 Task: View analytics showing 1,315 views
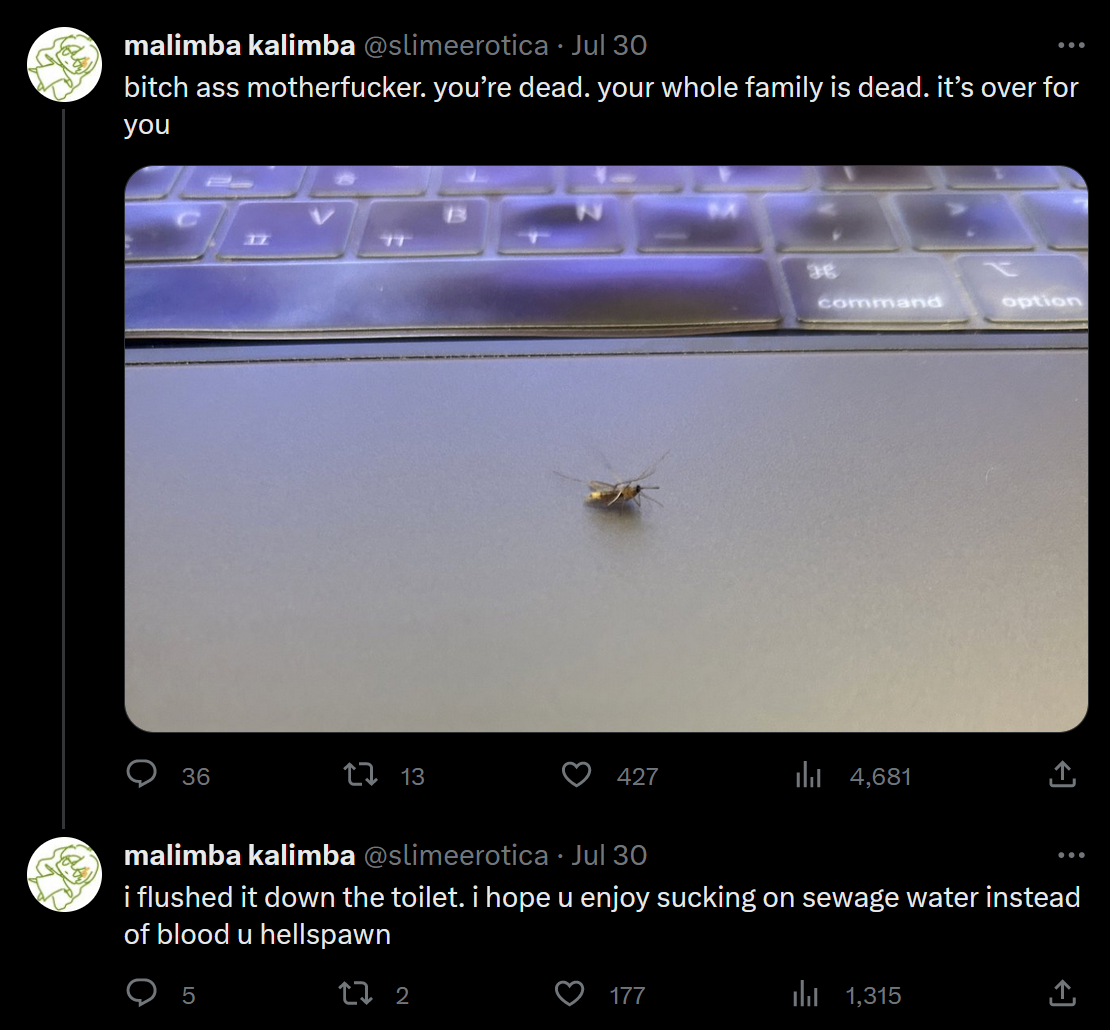click(805, 994)
